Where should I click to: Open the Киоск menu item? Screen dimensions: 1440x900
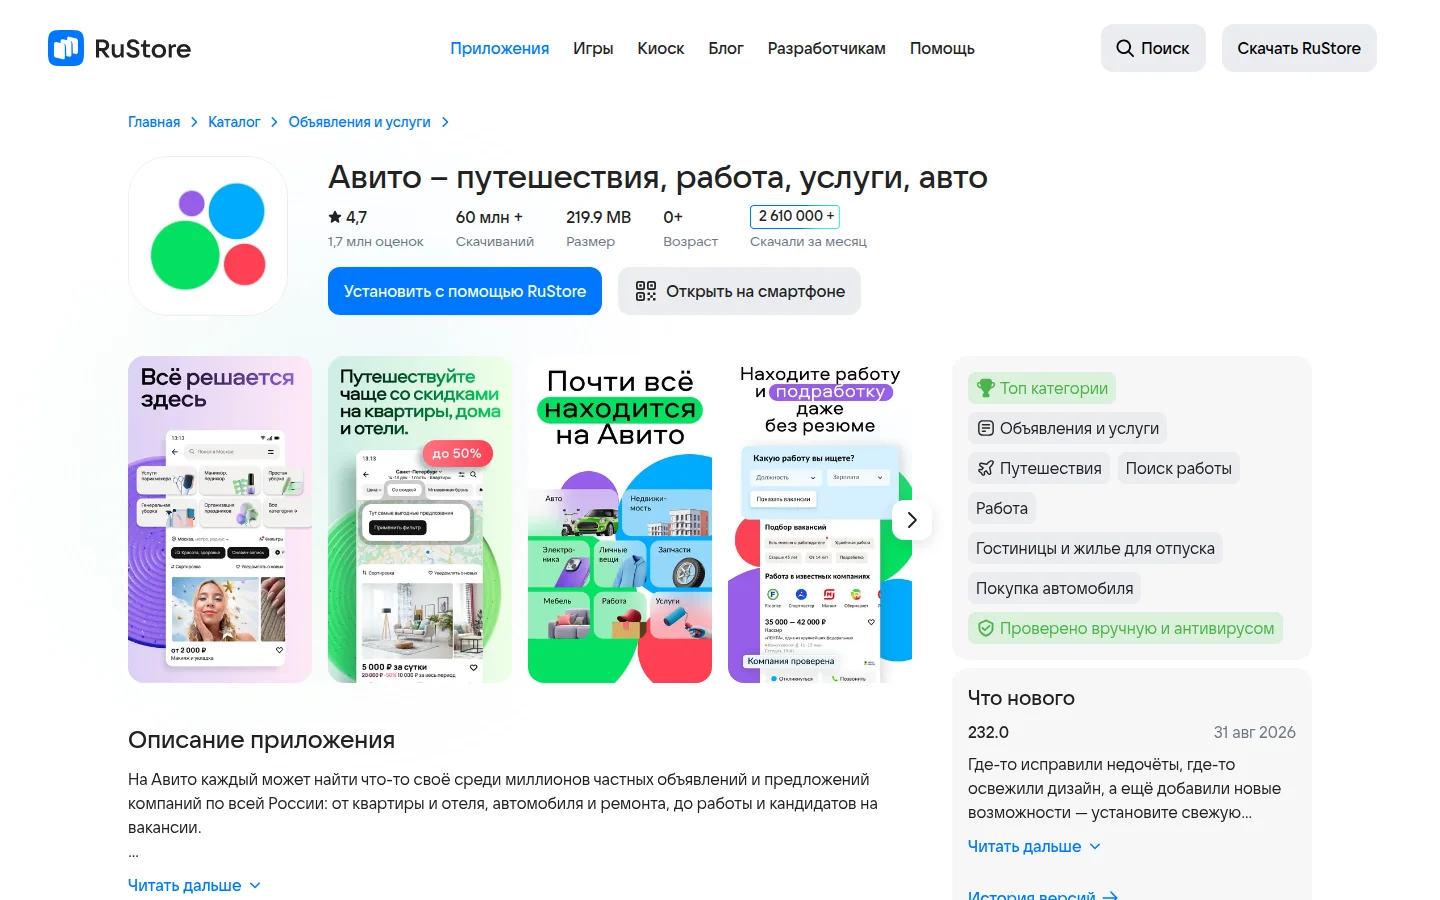coord(661,48)
